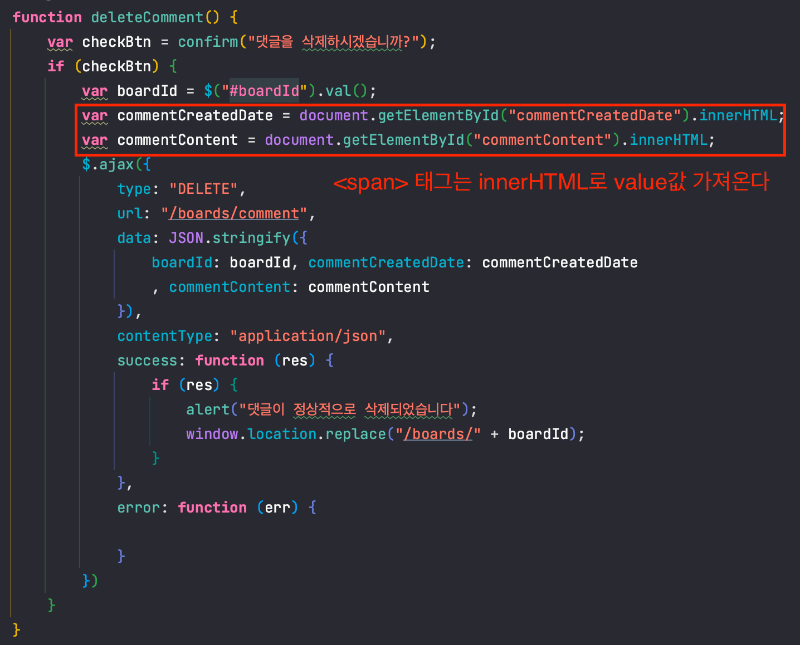Click the "/boards/comment" url string
The width and height of the screenshot is (800, 645).
point(234,213)
